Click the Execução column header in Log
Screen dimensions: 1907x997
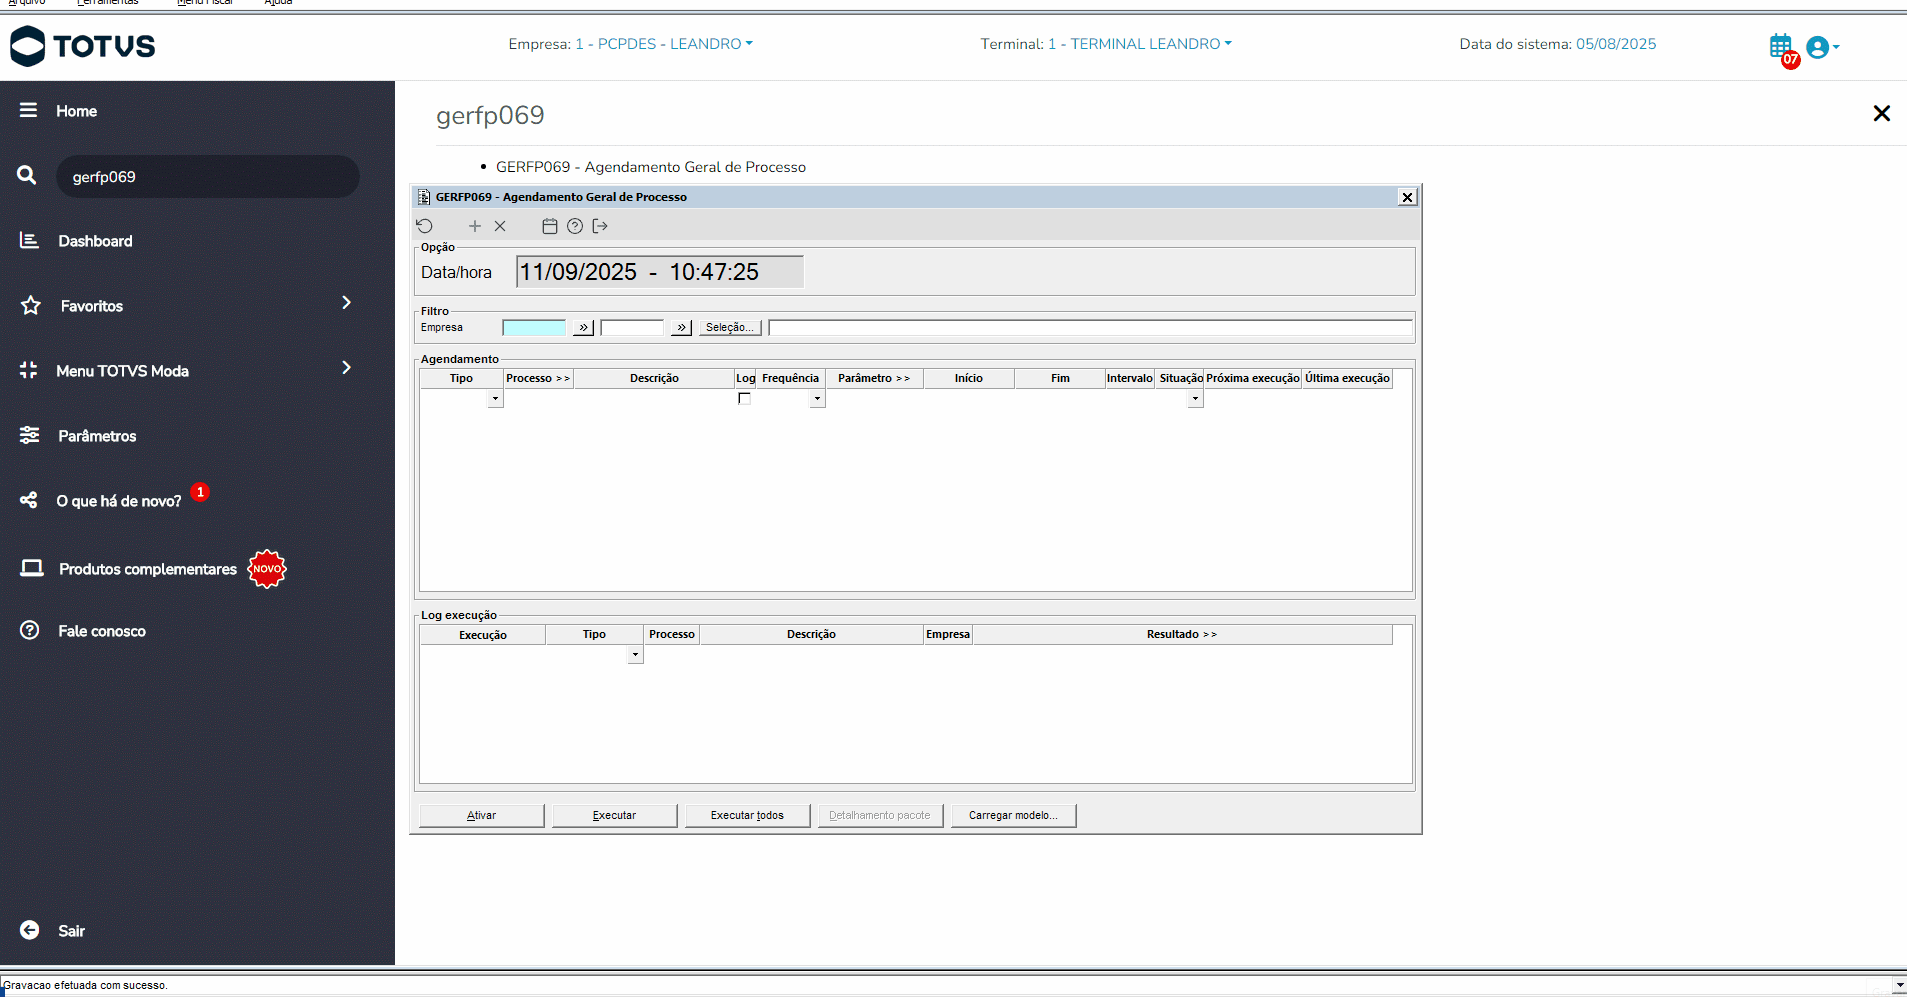[x=483, y=635]
